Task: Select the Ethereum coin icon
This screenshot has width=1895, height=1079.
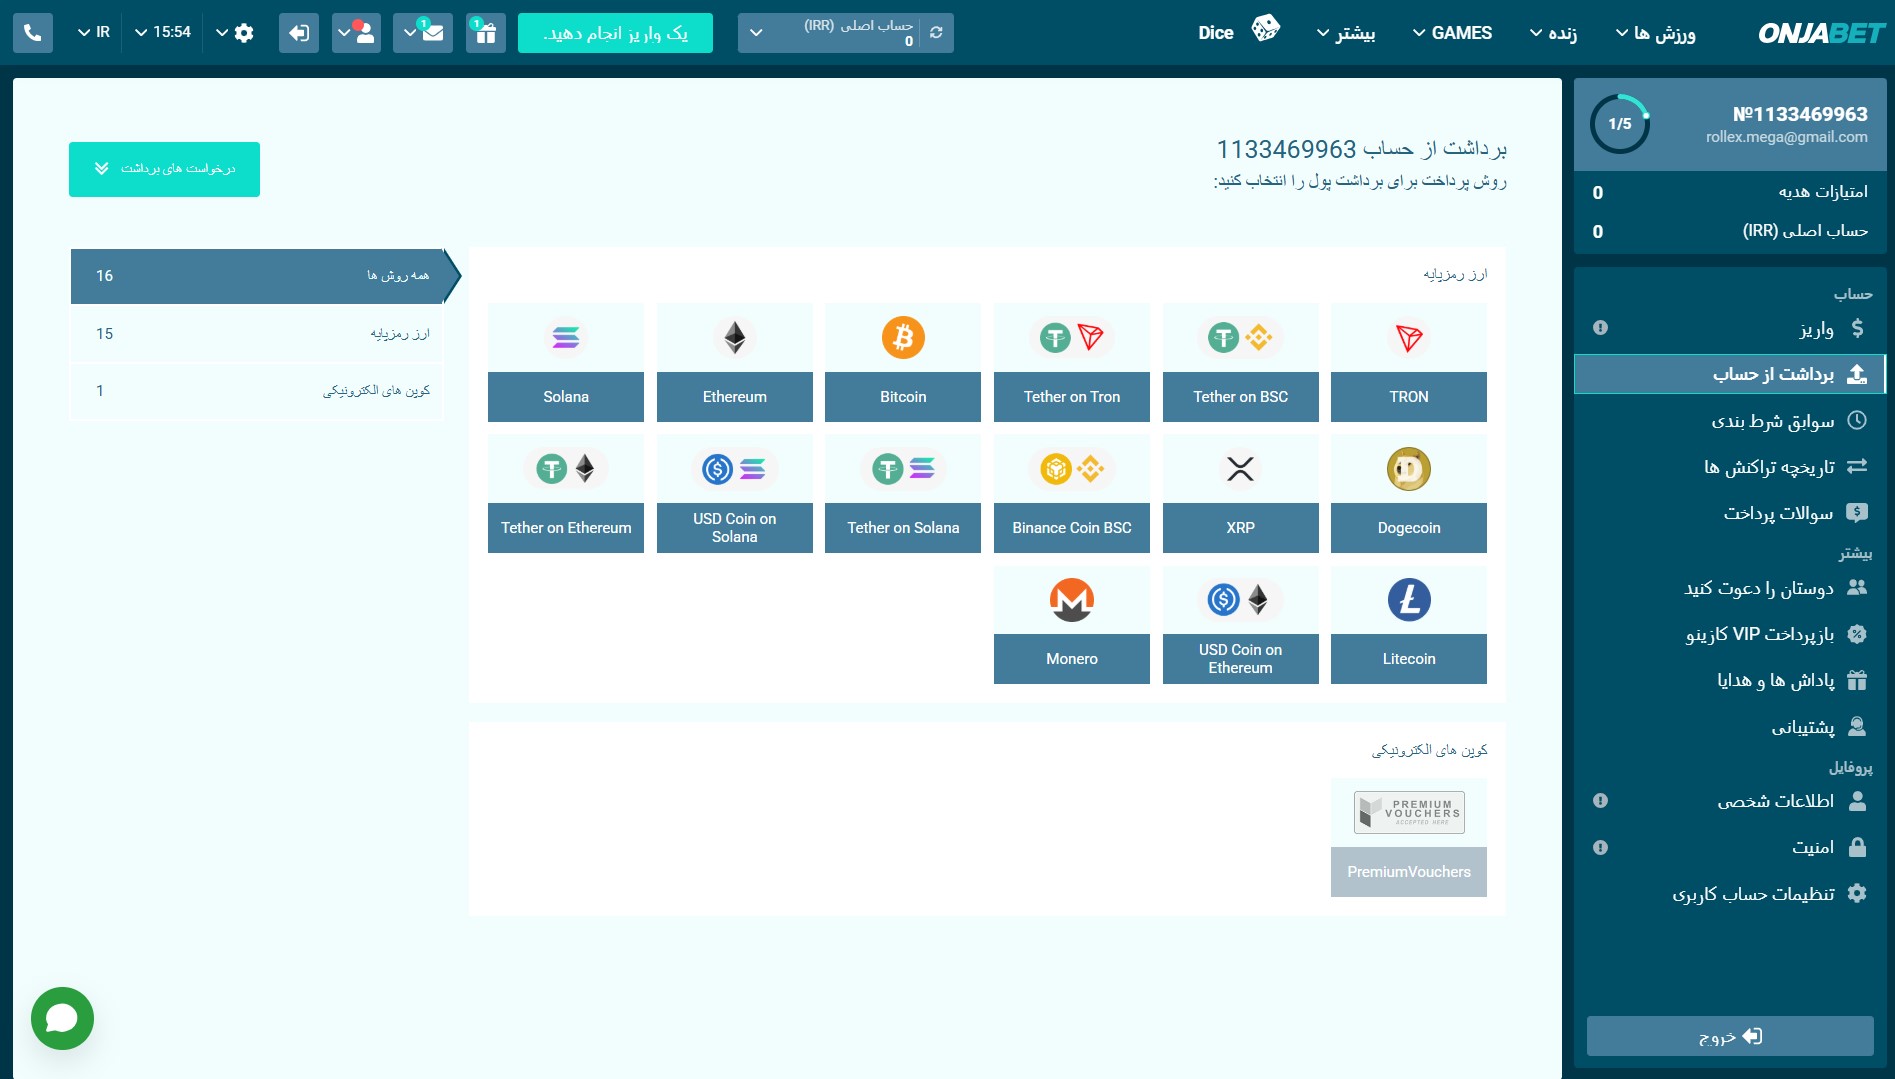Action: tap(735, 338)
